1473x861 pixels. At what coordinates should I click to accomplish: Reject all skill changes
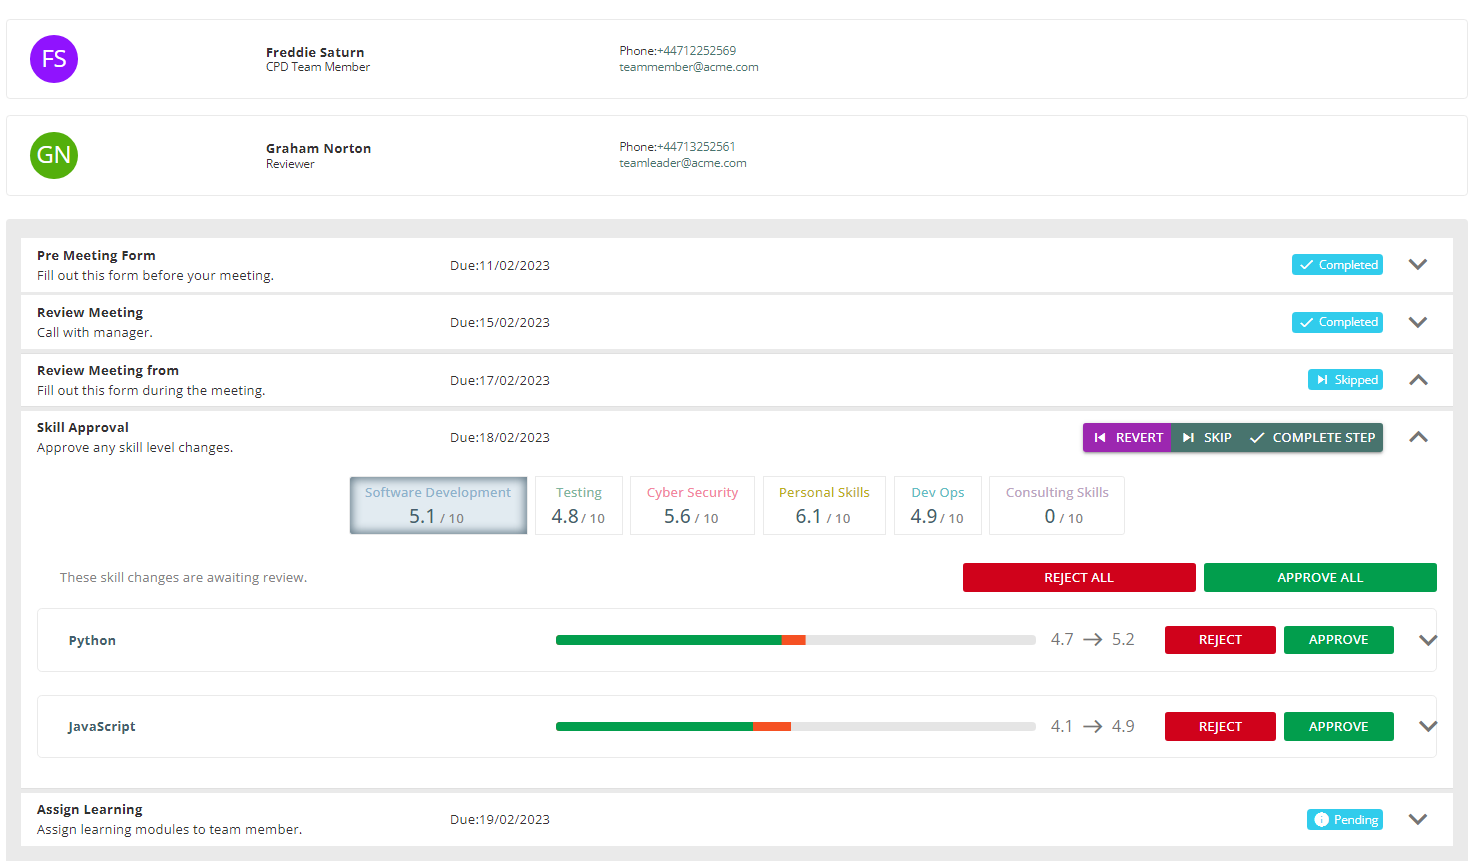1078,578
